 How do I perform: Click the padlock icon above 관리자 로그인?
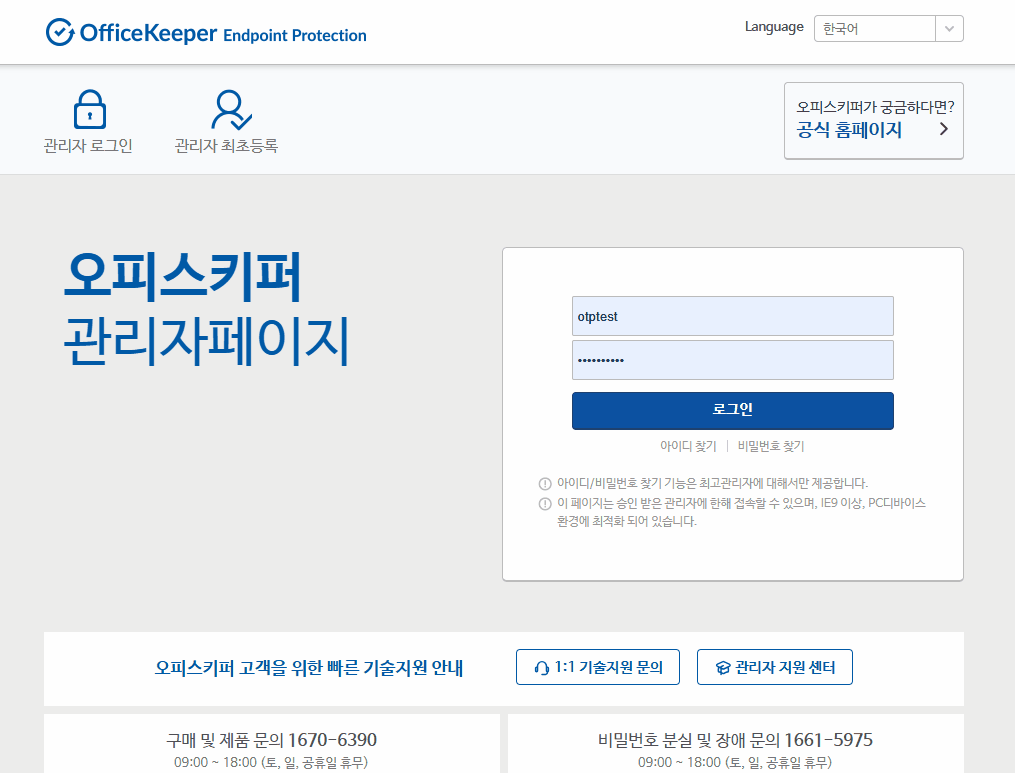(89, 110)
